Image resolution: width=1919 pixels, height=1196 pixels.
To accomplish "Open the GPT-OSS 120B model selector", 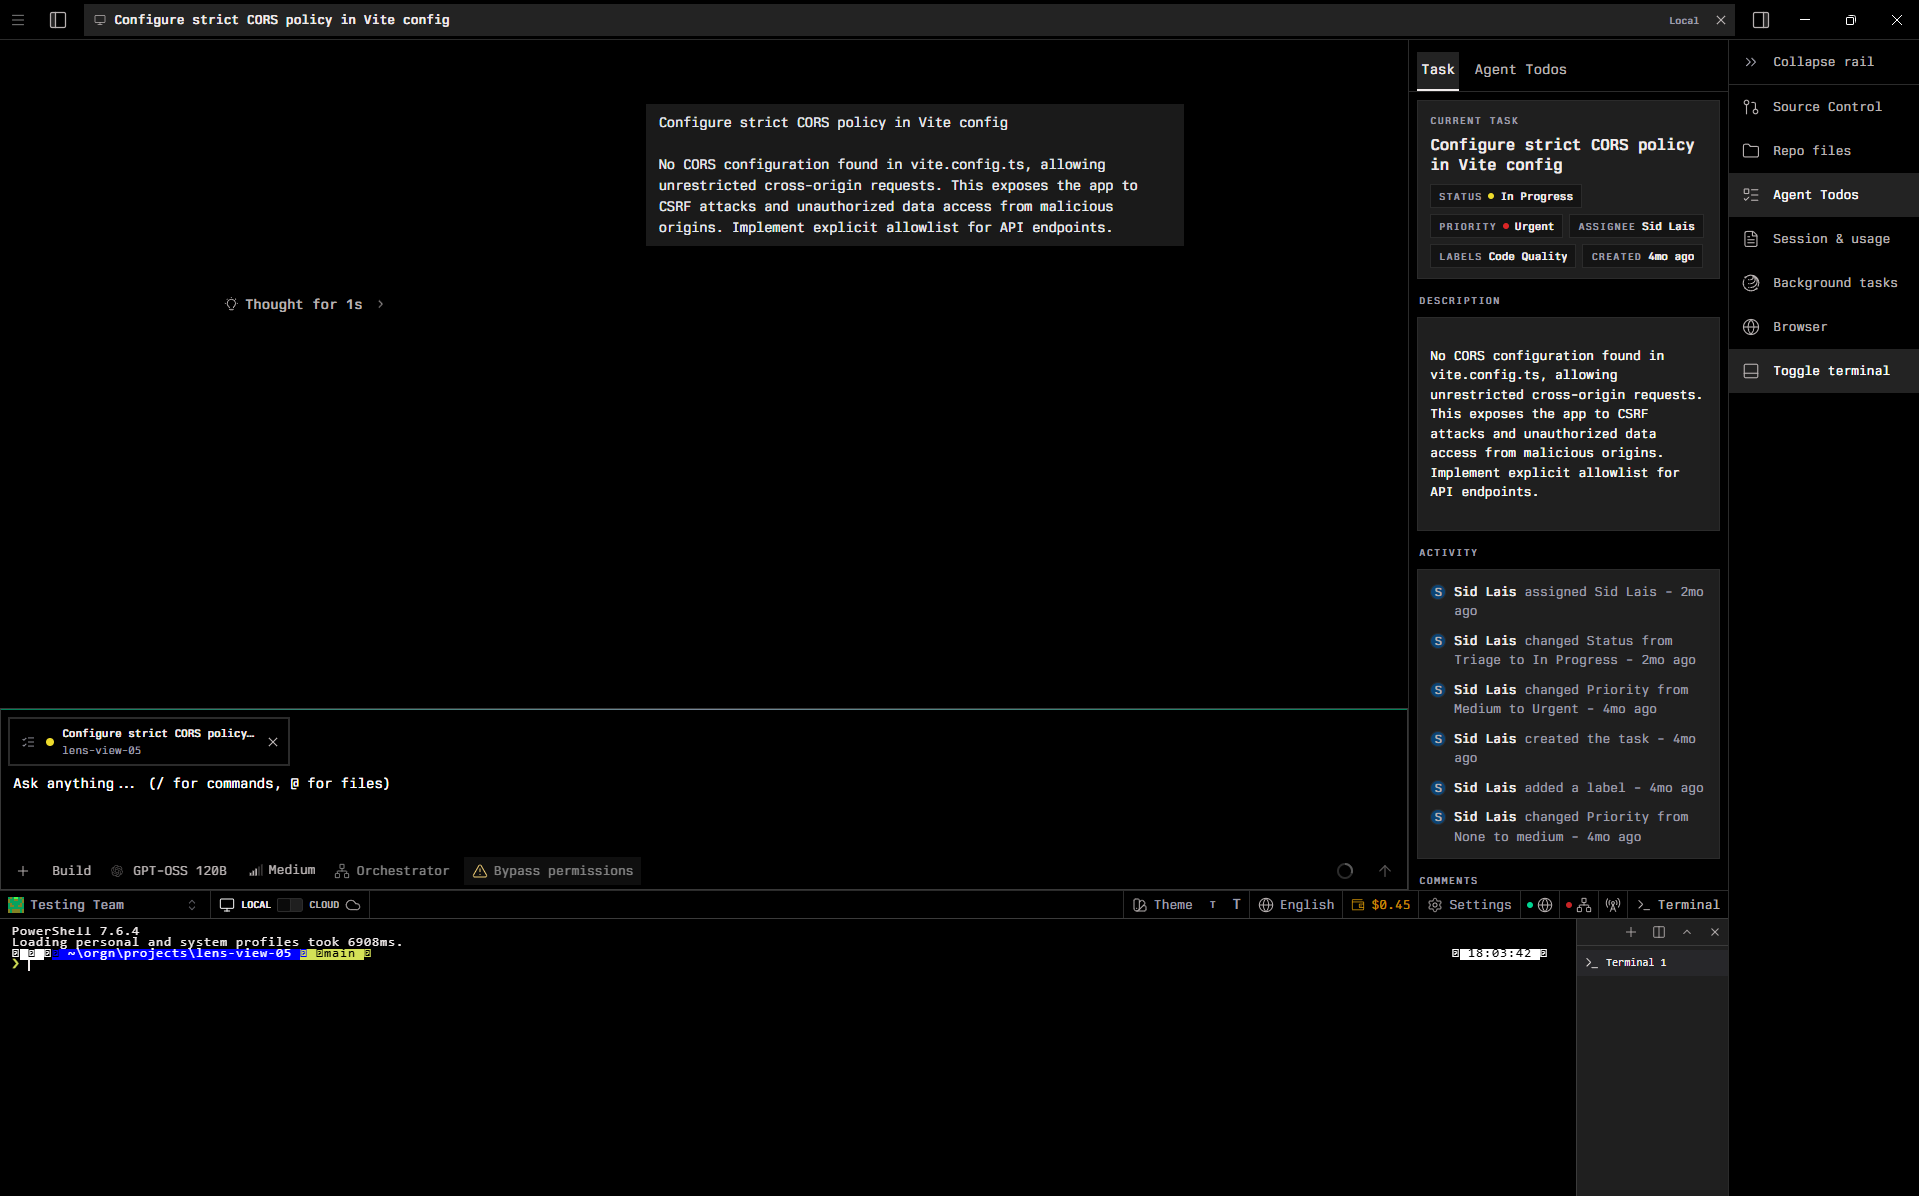I will point(169,871).
